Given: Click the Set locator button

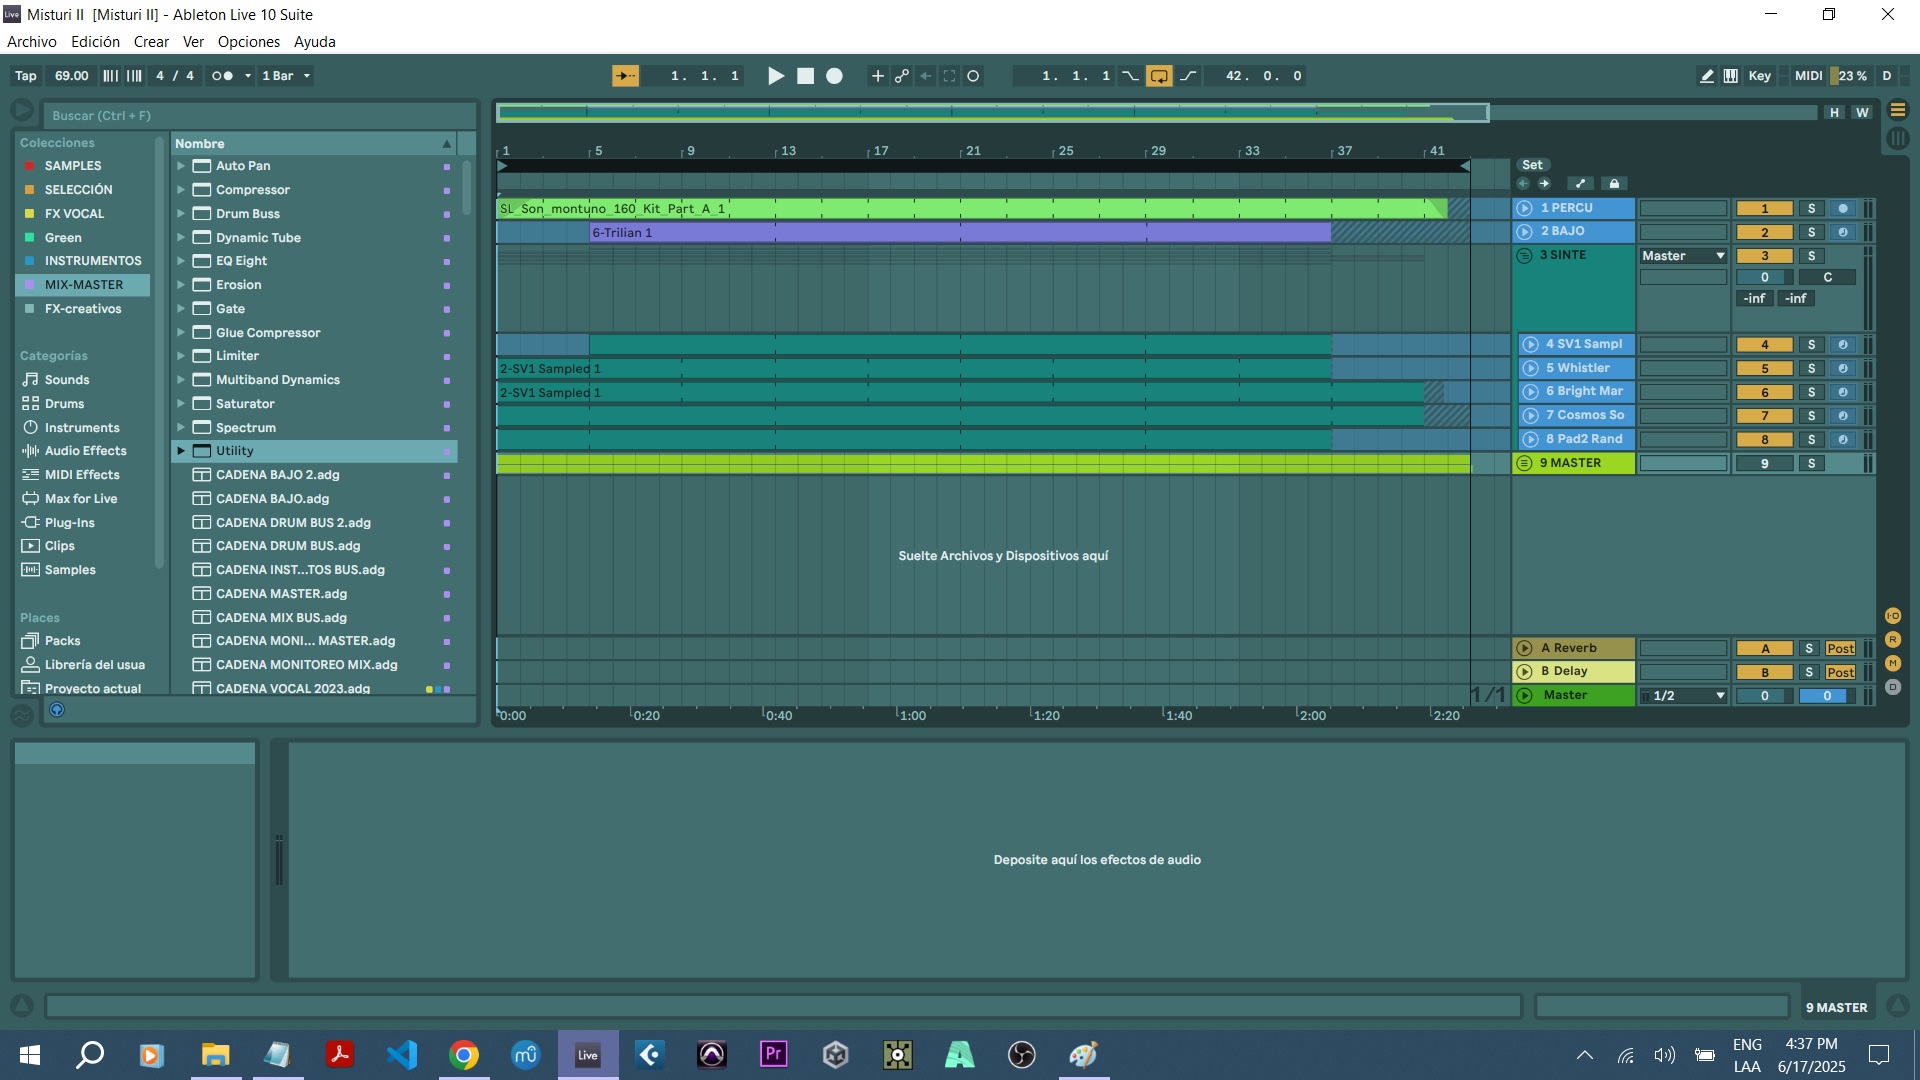Looking at the screenshot, I should point(1532,165).
